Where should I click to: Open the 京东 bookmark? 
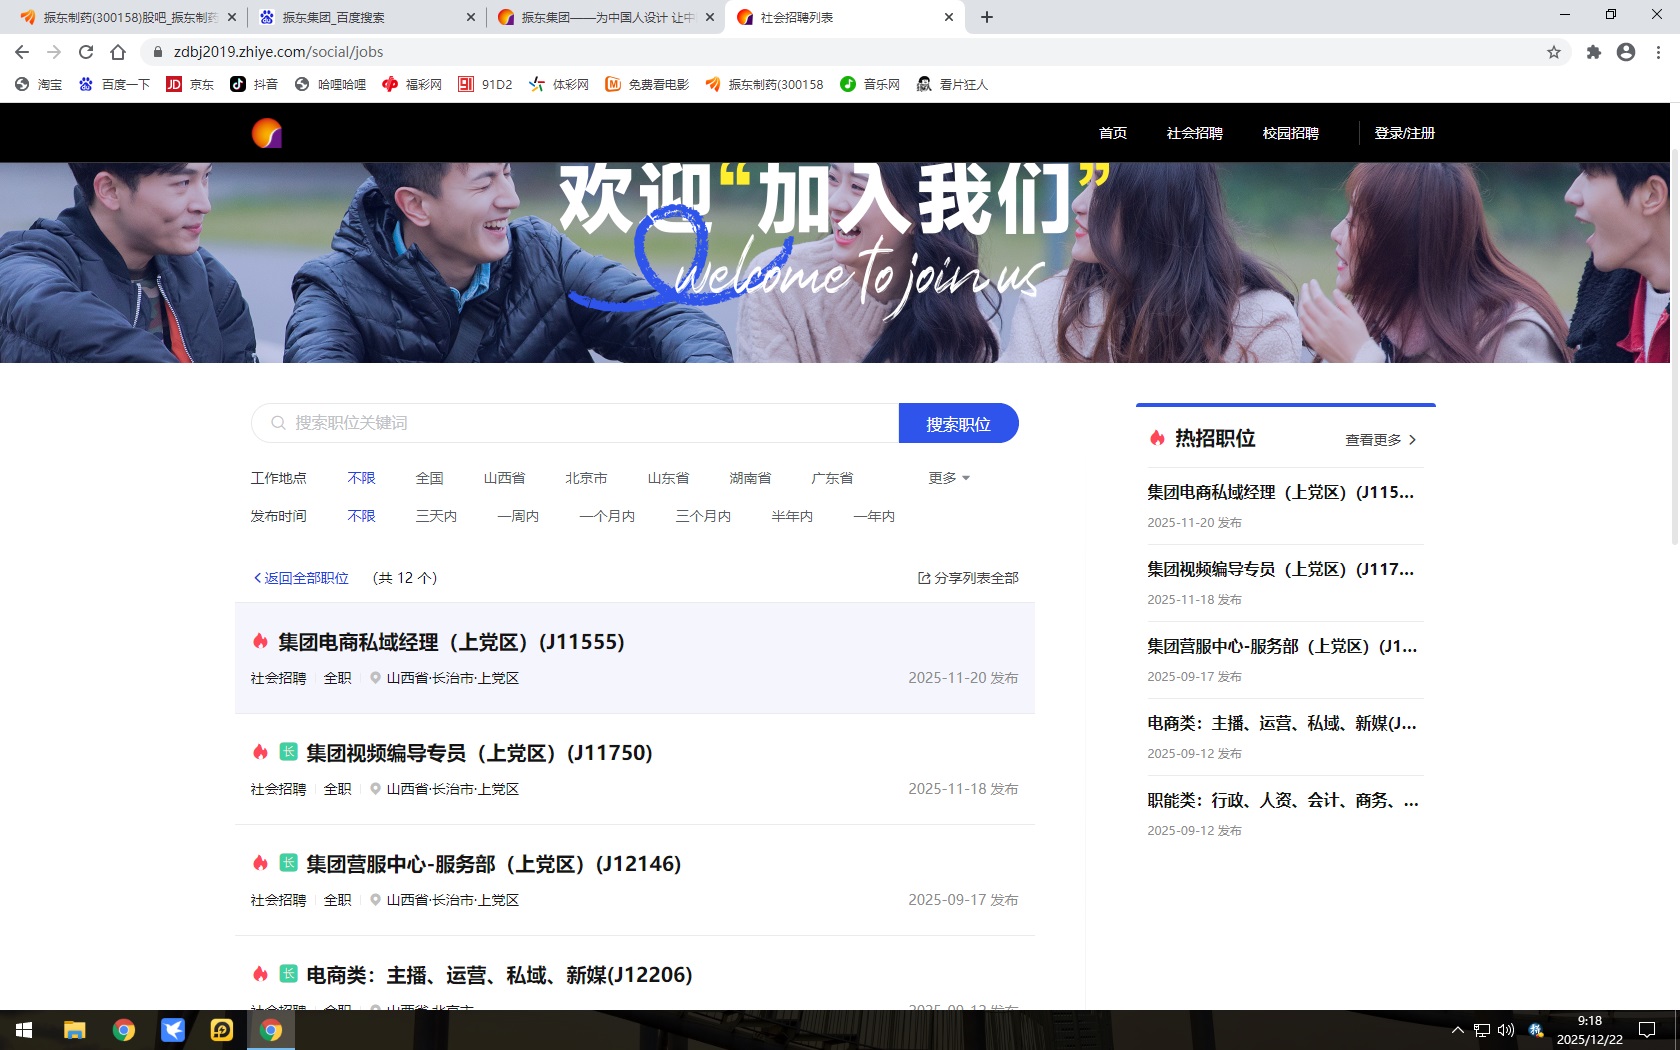pos(190,84)
